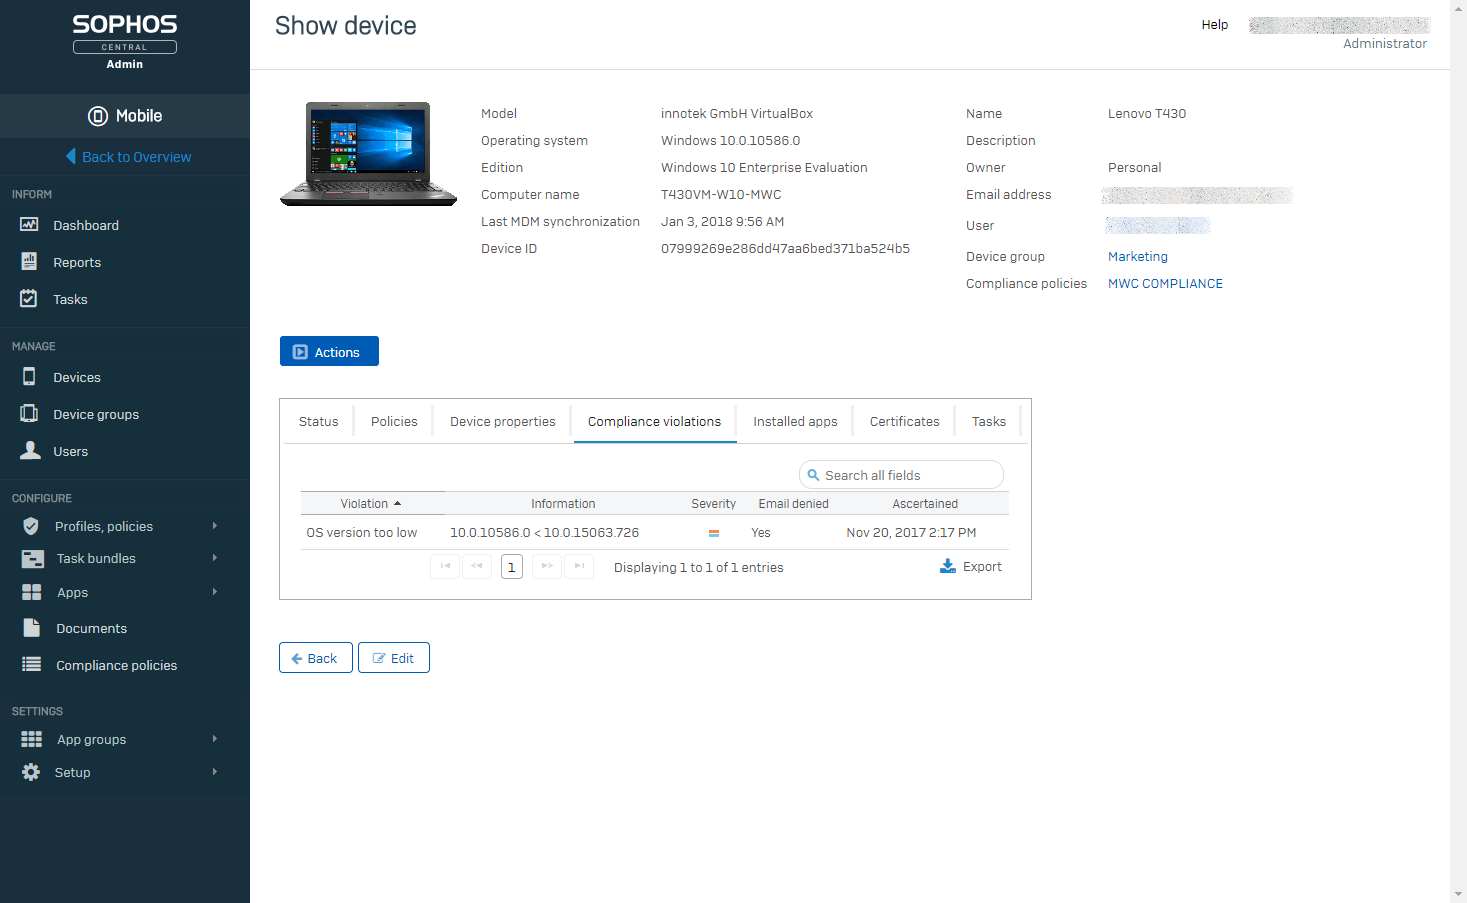Expand the Profiles, policies submenu arrow
The image size is (1467, 903).
pyautogui.click(x=215, y=526)
